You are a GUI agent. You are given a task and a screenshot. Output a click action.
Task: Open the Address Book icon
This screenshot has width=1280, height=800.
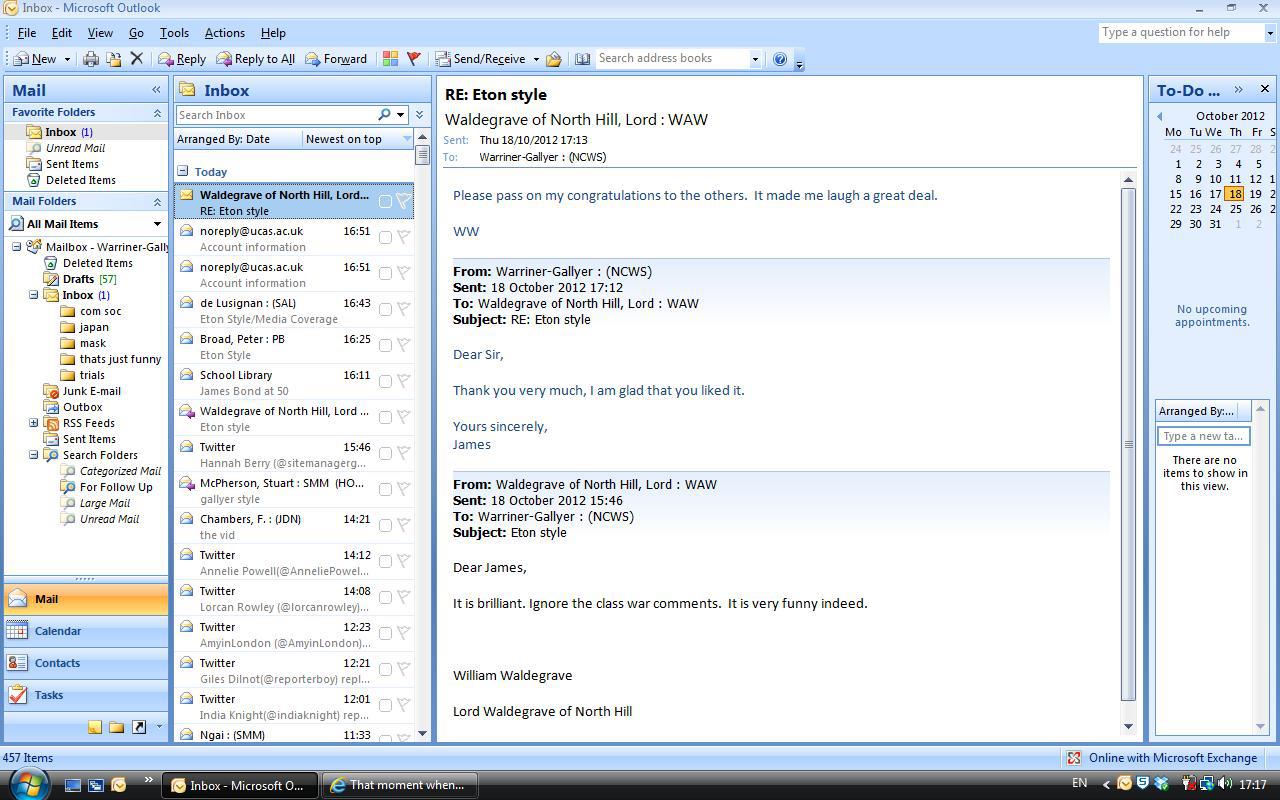coord(582,59)
